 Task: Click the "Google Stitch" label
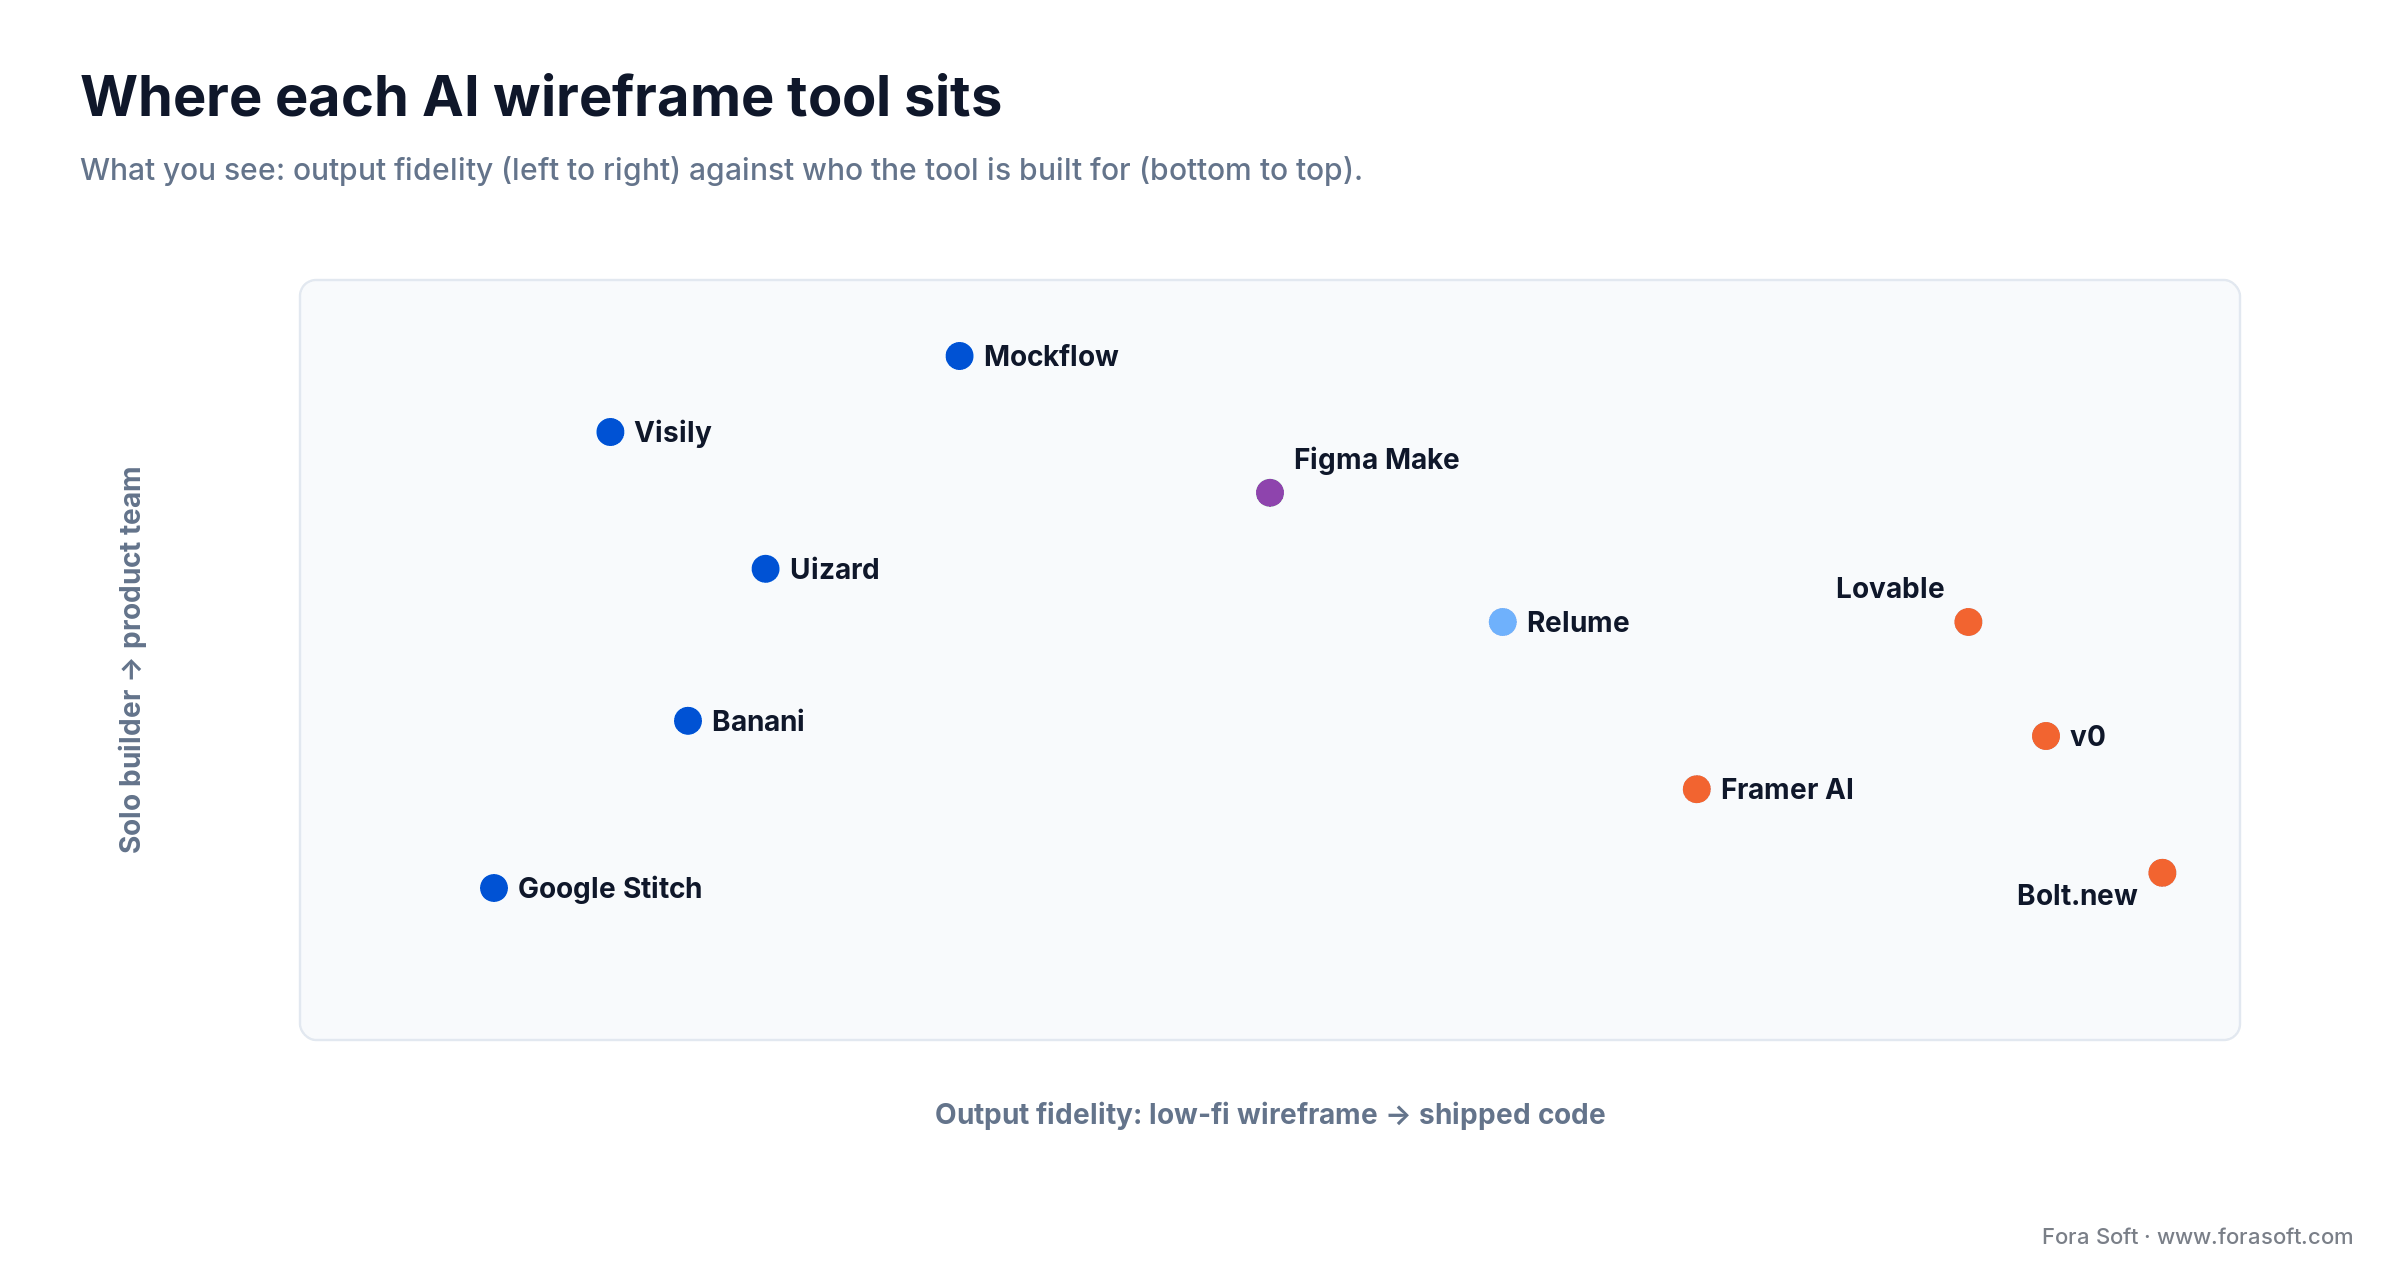point(610,888)
